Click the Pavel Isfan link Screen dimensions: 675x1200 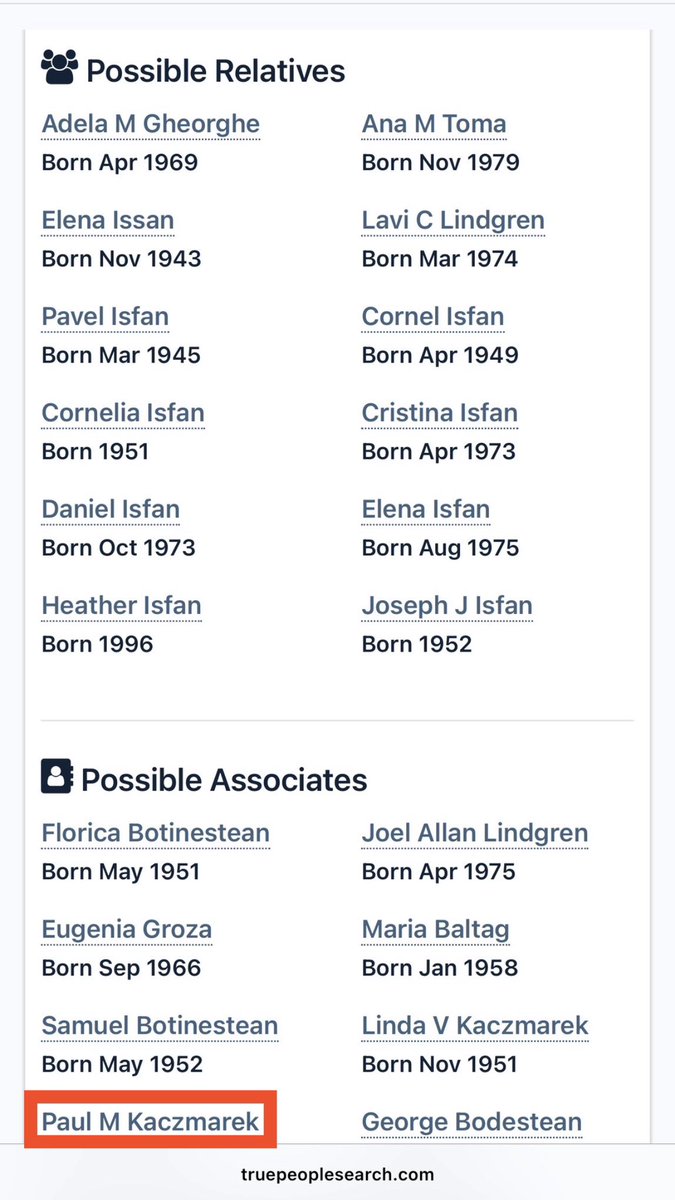coord(105,317)
